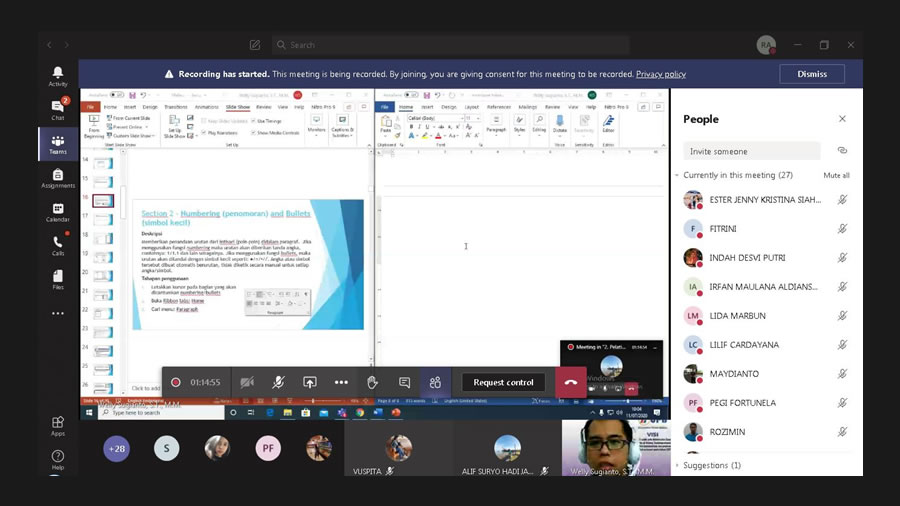Copy the meeting join link icon
This screenshot has width=900, height=506.
coord(842,151)
